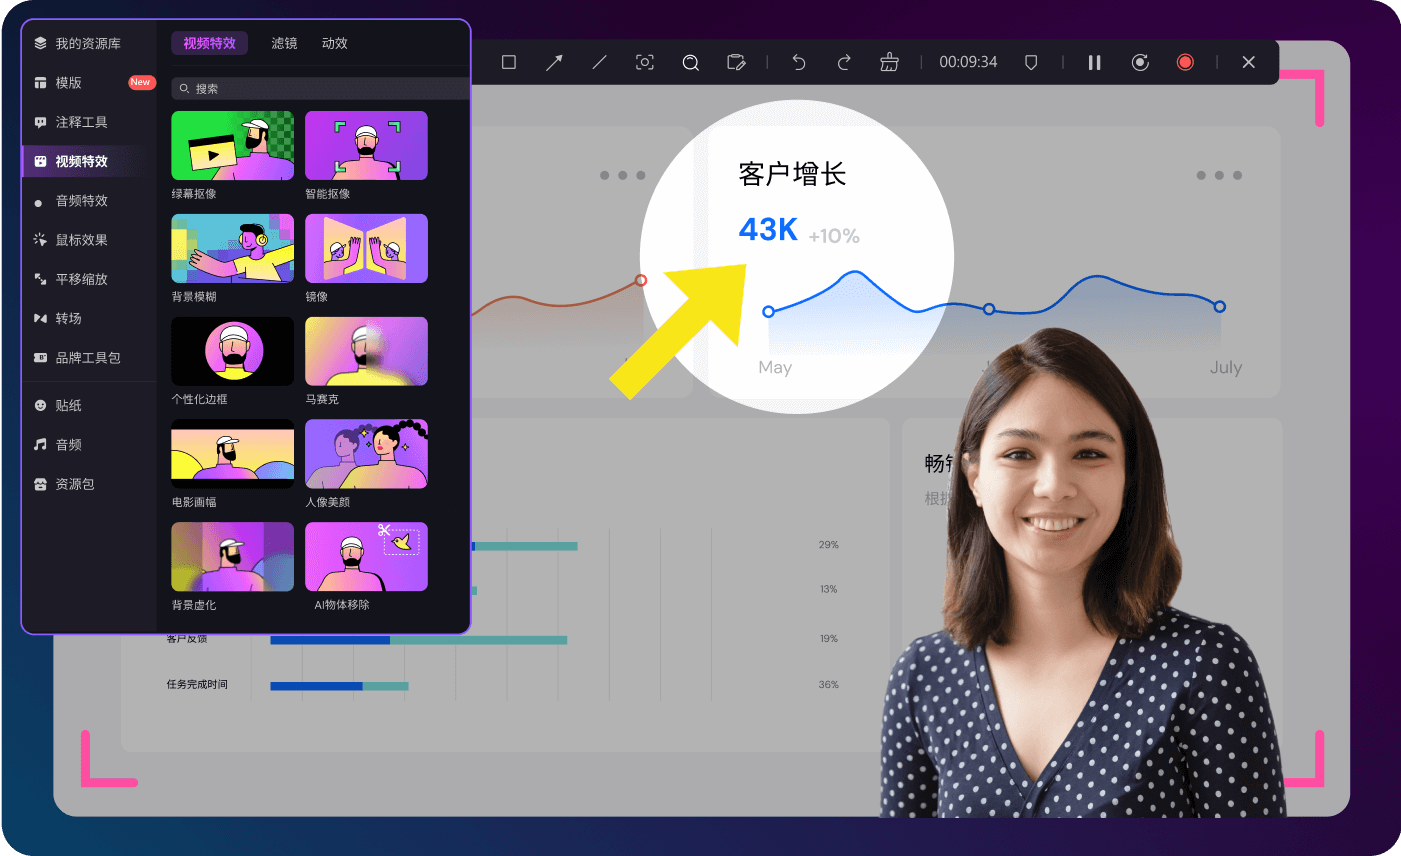Image resolution: width=1401 pixels, height=856 pixels.
Task: Click the 搜索 search field
Action: click(x=320, y=89)
